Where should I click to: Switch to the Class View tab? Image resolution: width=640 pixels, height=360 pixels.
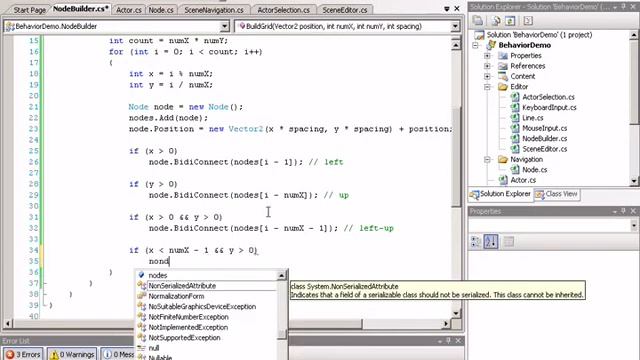point(557,194)
